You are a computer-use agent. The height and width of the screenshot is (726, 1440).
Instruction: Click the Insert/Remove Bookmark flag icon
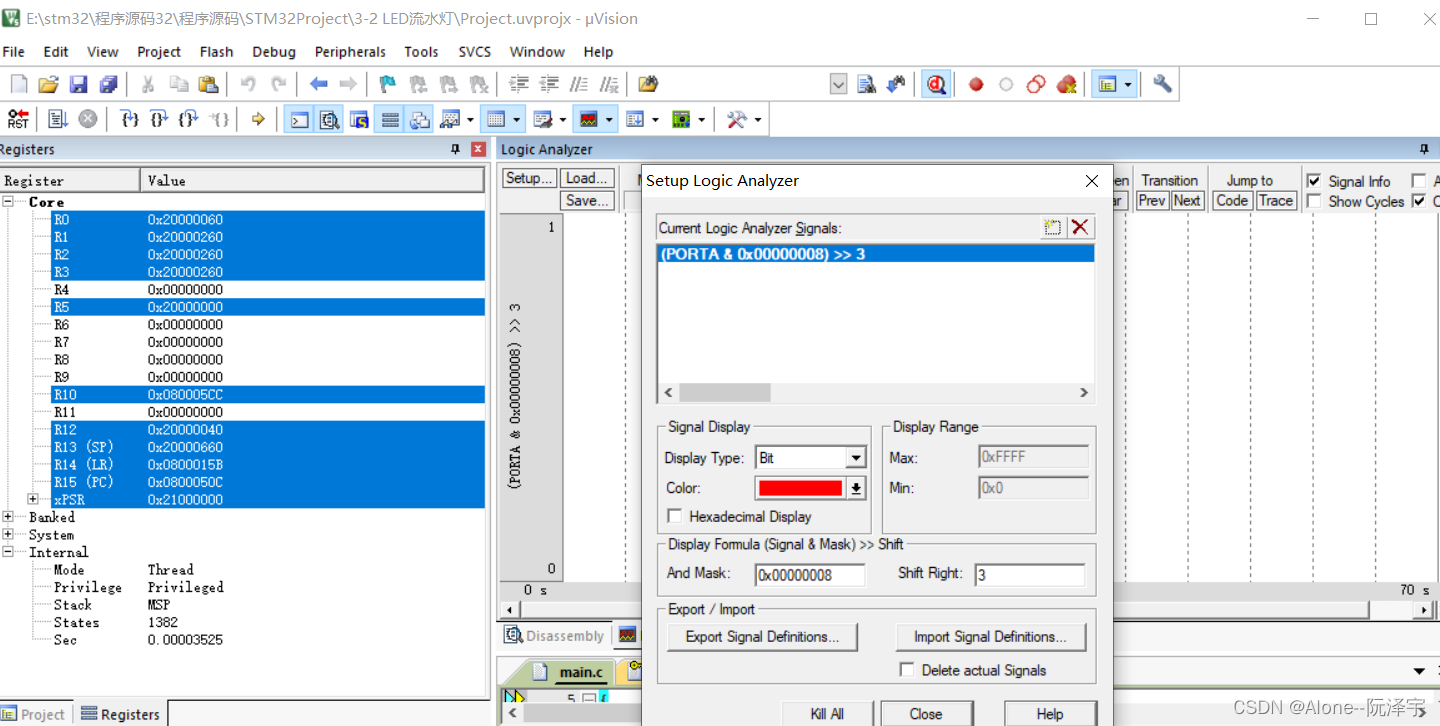(x=388, y=84)
